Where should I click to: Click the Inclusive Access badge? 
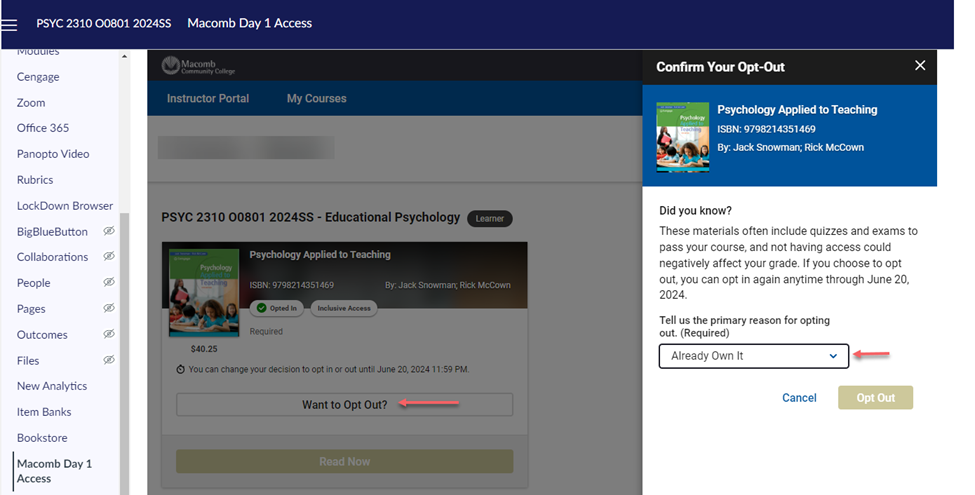coord(344,308)
